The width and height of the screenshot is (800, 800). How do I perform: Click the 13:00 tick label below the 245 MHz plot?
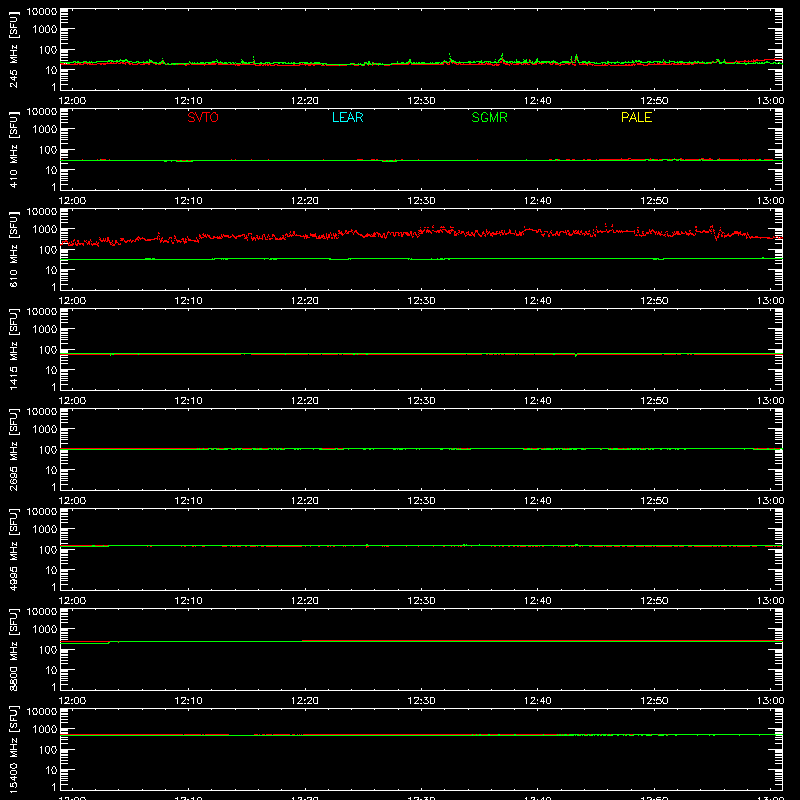770,101
